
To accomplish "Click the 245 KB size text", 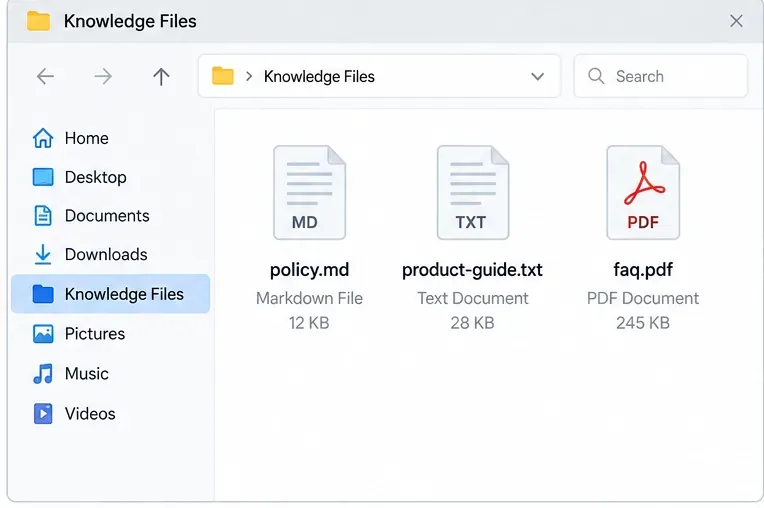I will [643, 323].
